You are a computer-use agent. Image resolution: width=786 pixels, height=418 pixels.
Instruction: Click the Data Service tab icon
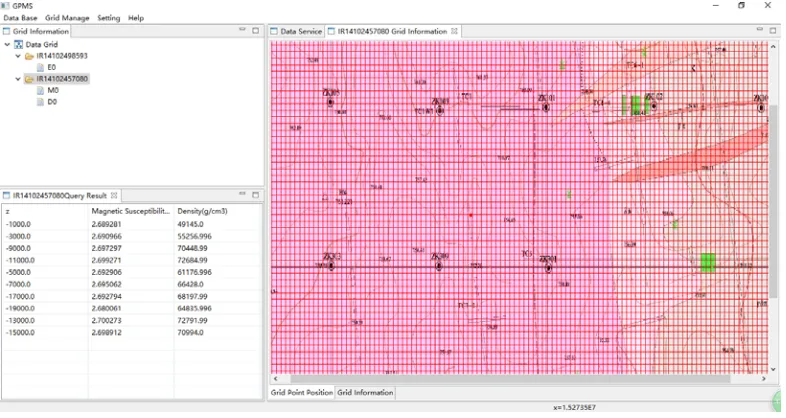pos(274,31)
